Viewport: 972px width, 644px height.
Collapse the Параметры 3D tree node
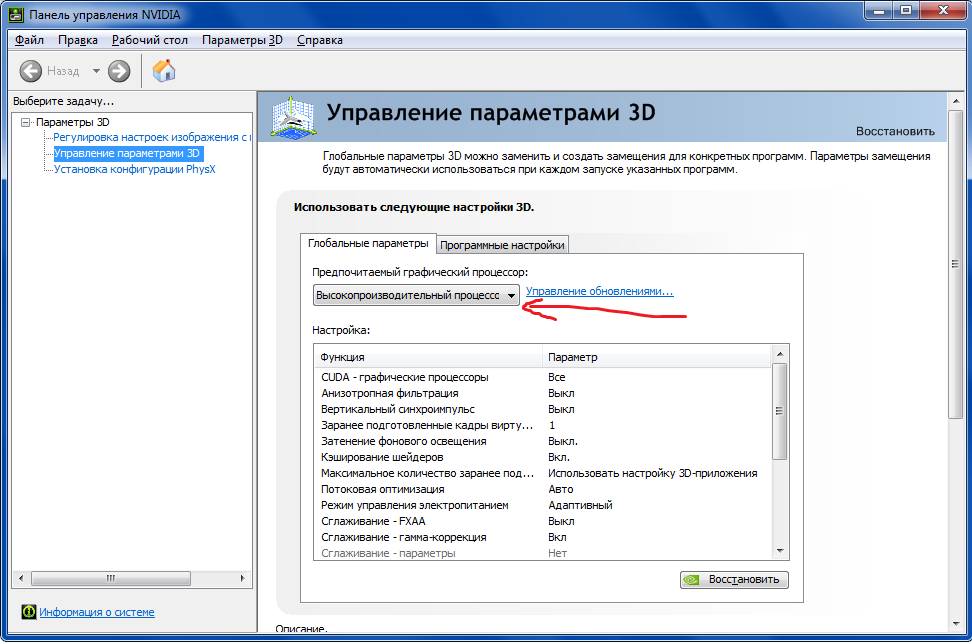[26, 122]
